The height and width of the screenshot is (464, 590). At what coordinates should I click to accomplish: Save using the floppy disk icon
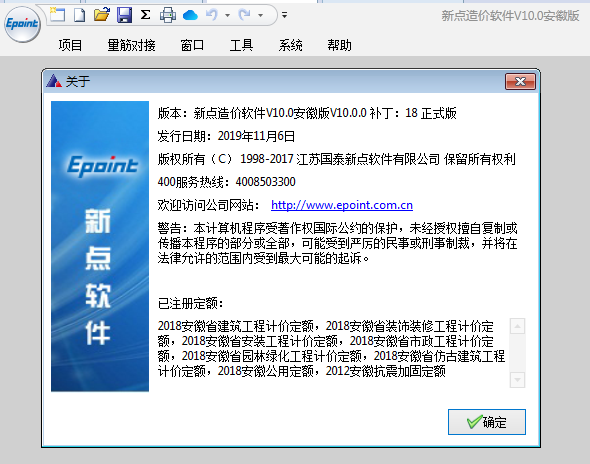click(x=124, y=15)
